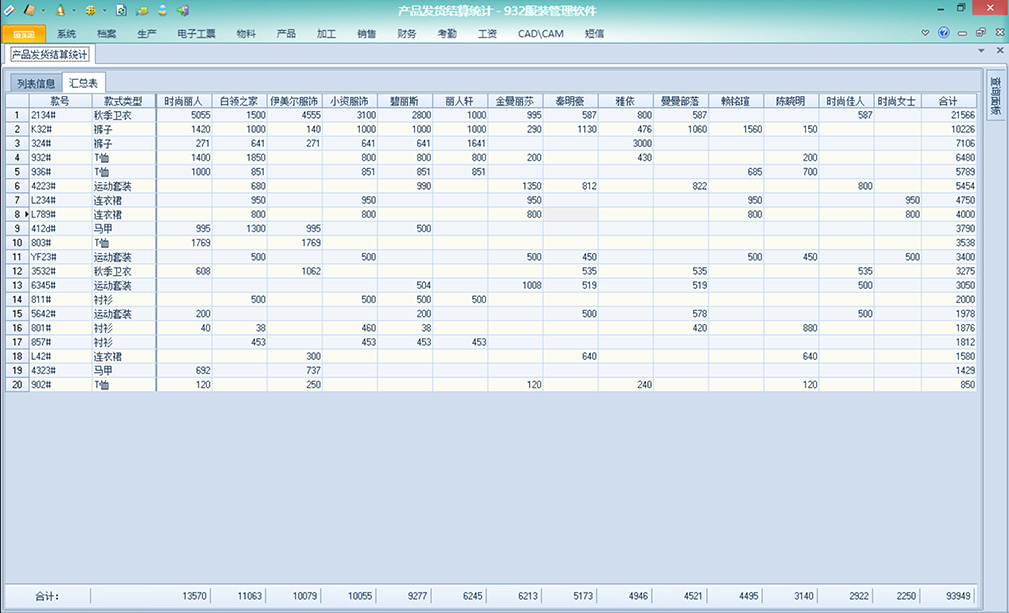Click the yellow flower-shaped toolbar icon

[x=90, y=9]
